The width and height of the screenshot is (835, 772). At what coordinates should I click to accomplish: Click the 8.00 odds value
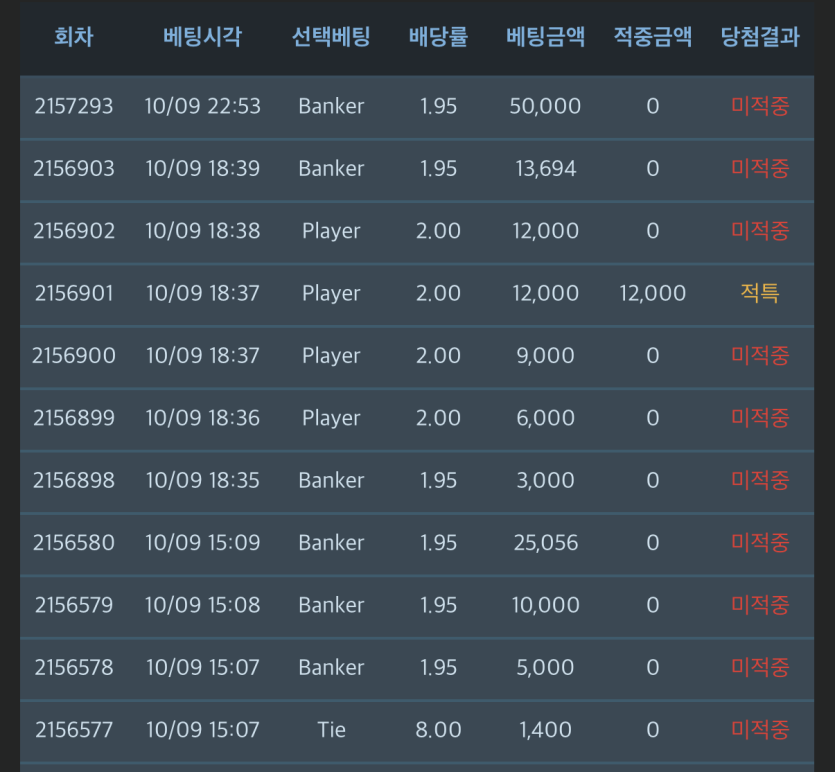438,729
